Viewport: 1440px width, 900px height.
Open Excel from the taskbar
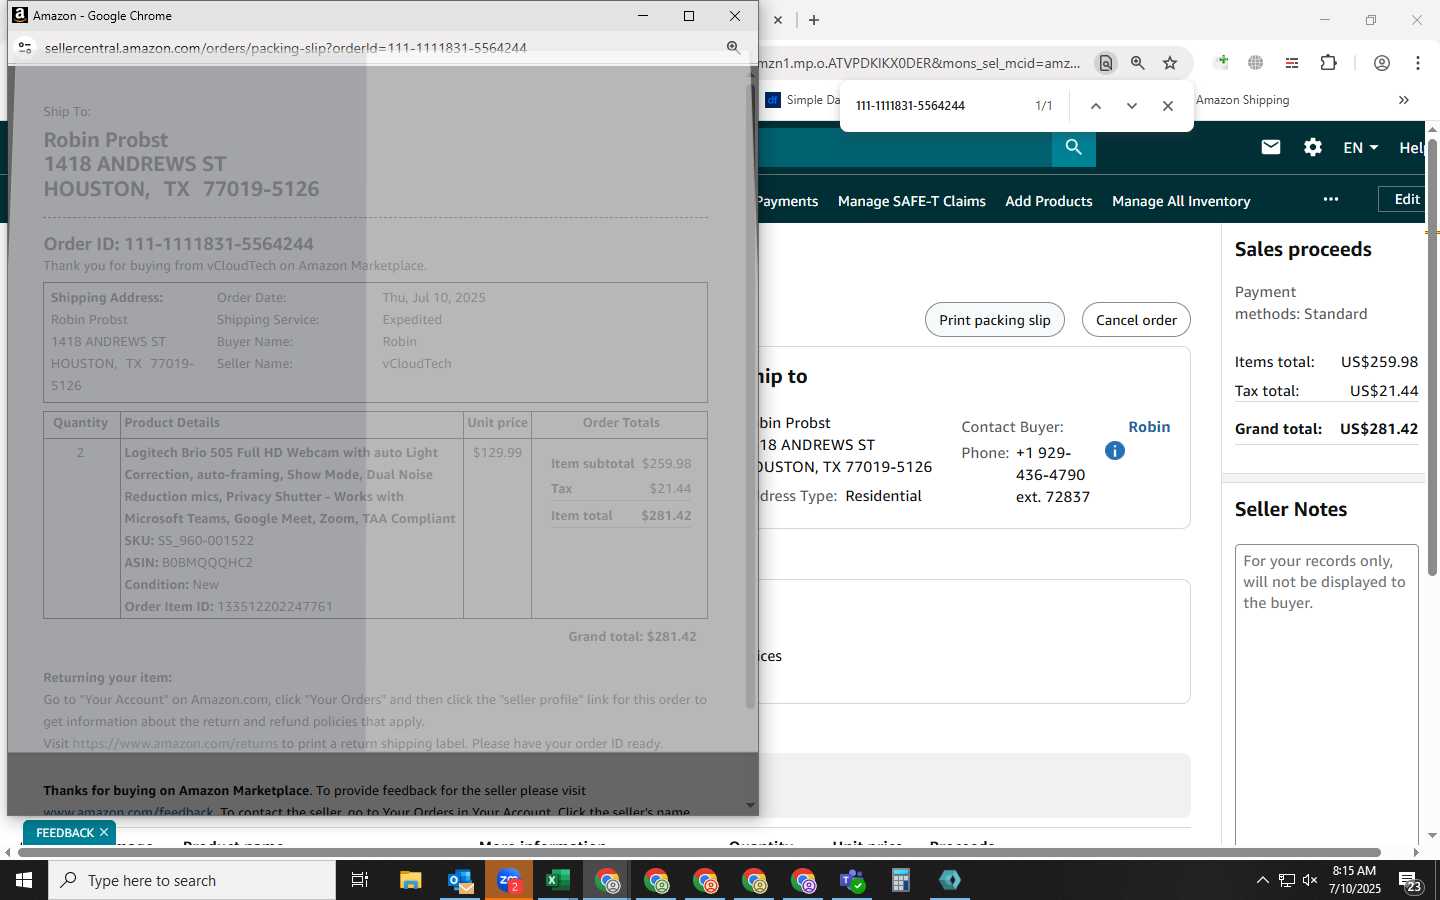pos(558,880)
